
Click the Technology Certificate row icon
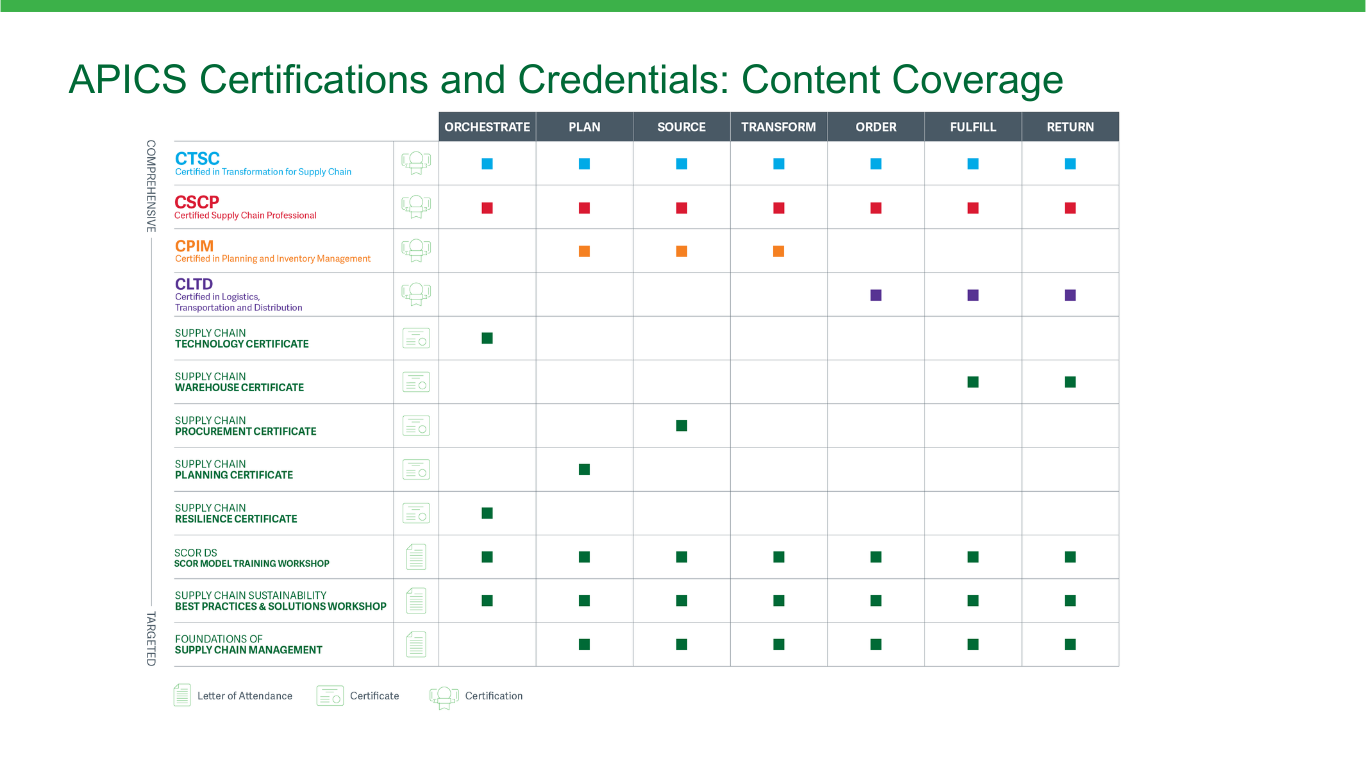[x=416, y=338]
